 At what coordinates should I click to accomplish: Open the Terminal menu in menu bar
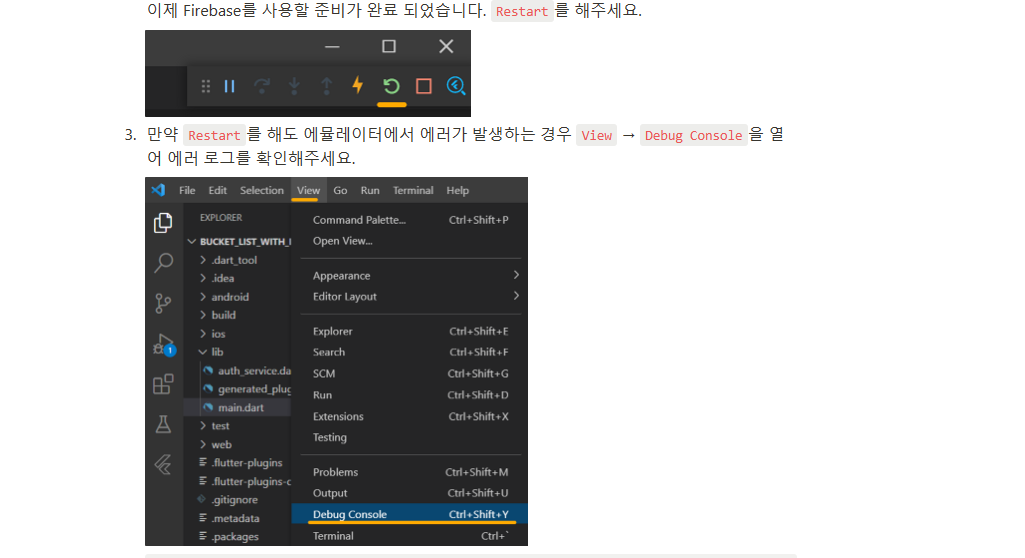[x=412, y=190]
